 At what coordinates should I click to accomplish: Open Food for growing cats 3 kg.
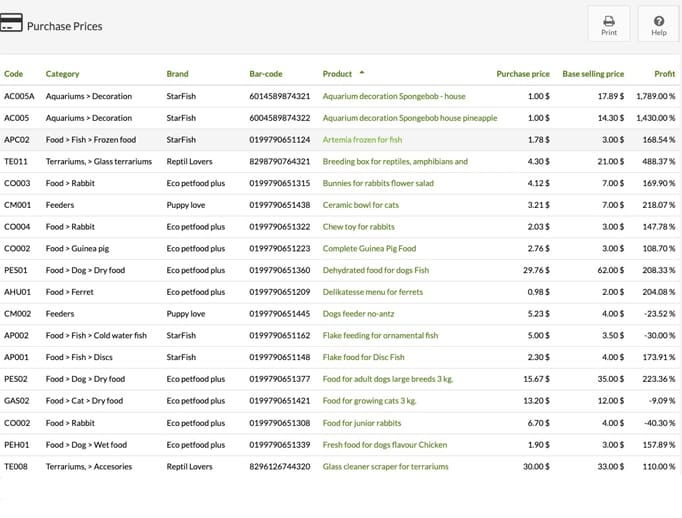coord(369,401)
